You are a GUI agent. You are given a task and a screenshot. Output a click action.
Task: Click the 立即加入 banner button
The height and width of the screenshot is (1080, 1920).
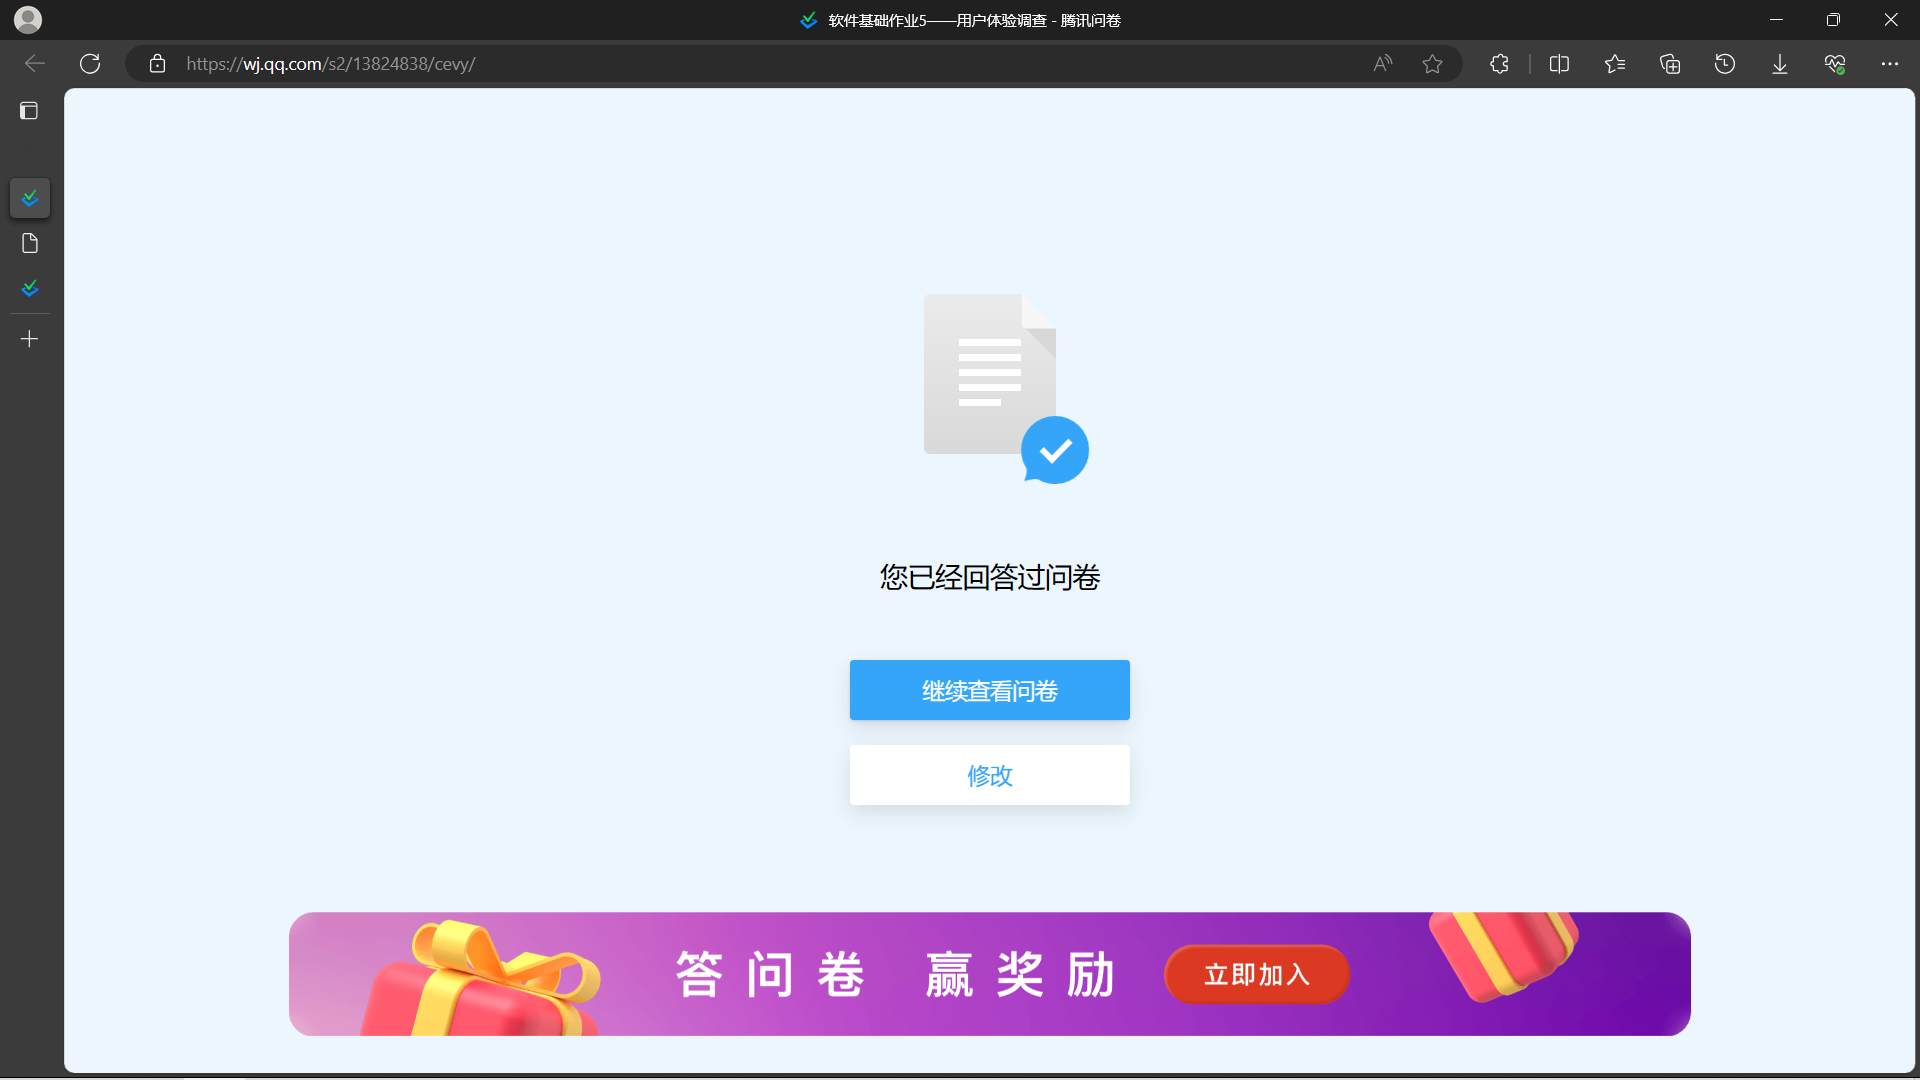point(1256,974)
